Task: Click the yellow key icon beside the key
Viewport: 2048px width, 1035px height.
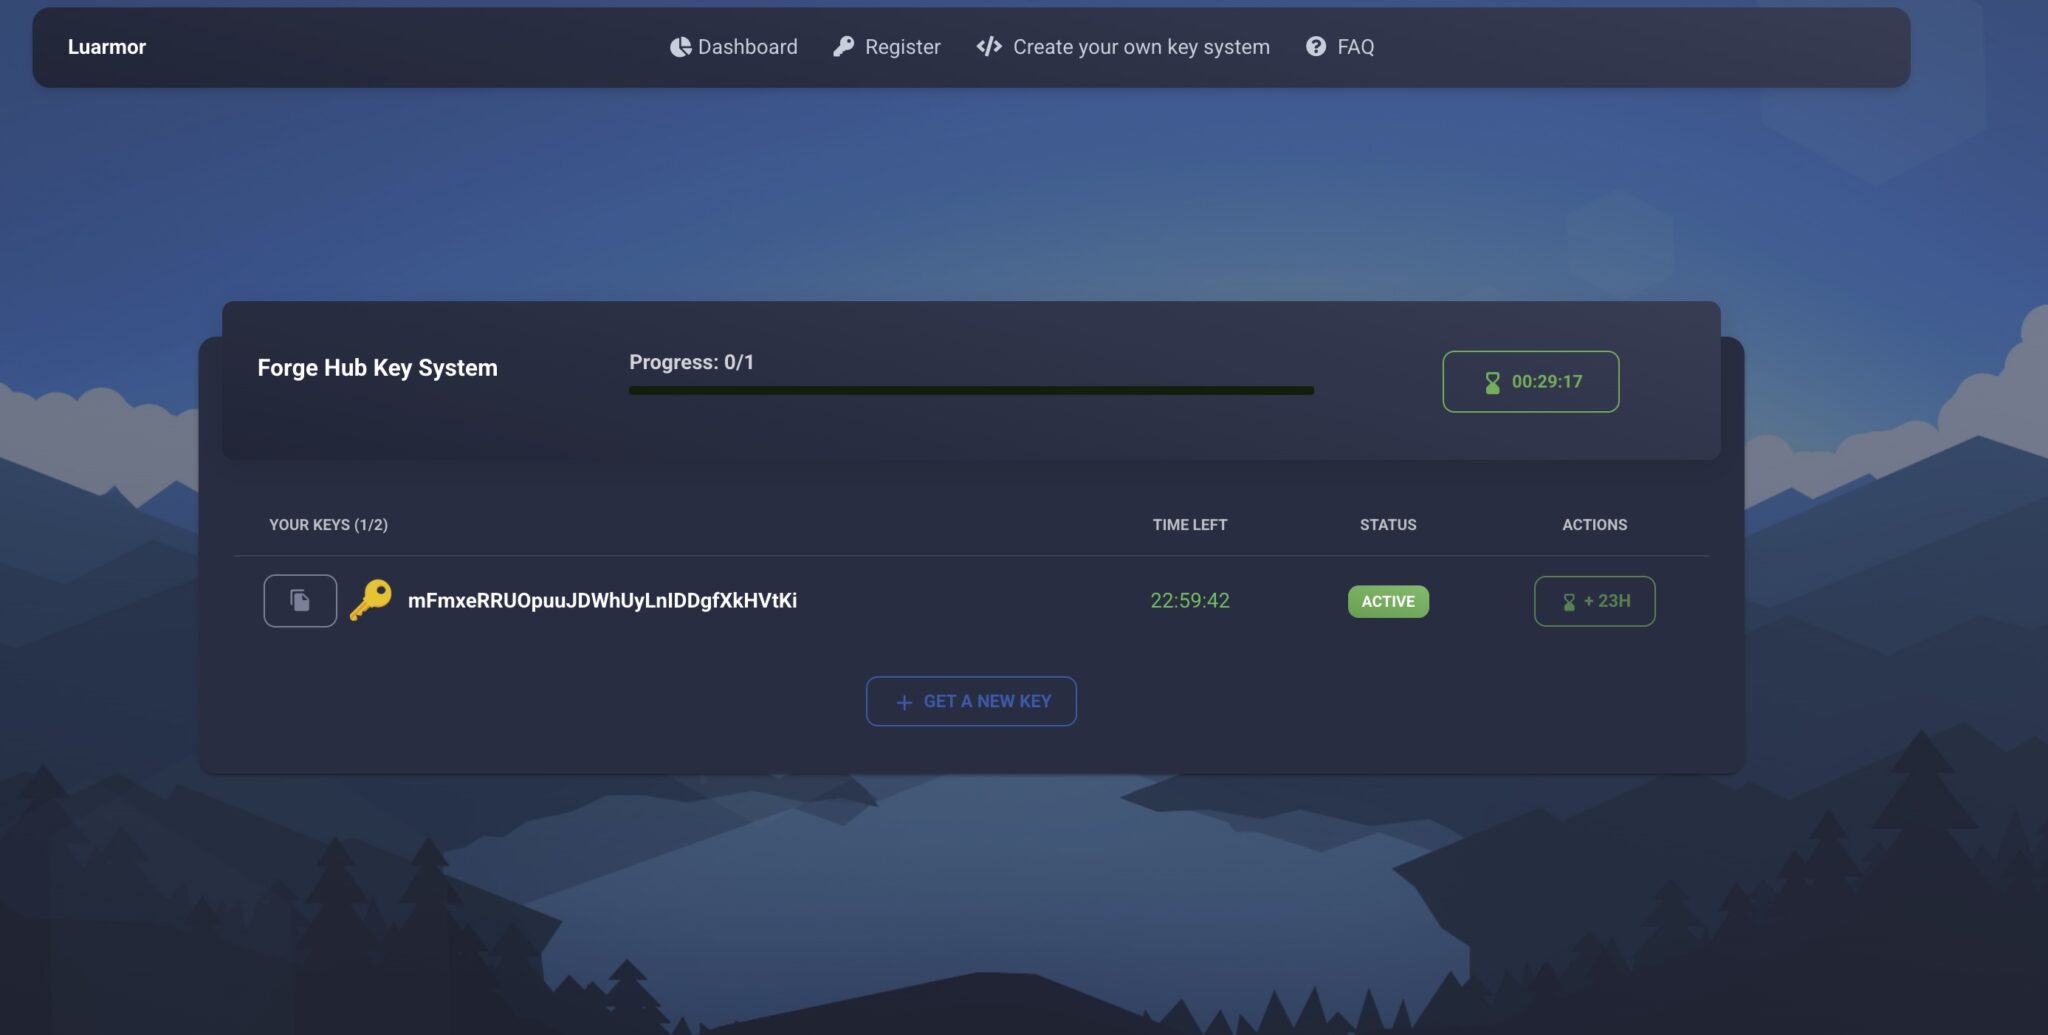Action: [371, 600]
